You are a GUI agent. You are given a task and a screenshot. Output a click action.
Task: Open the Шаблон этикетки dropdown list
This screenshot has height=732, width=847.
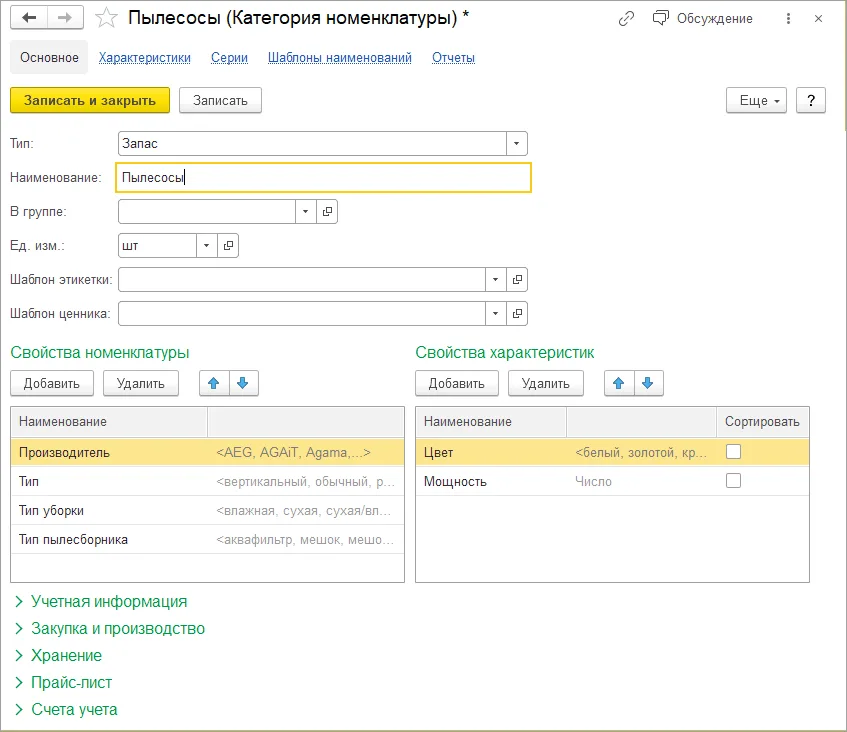pyautogui.click(x=495, y=280)
